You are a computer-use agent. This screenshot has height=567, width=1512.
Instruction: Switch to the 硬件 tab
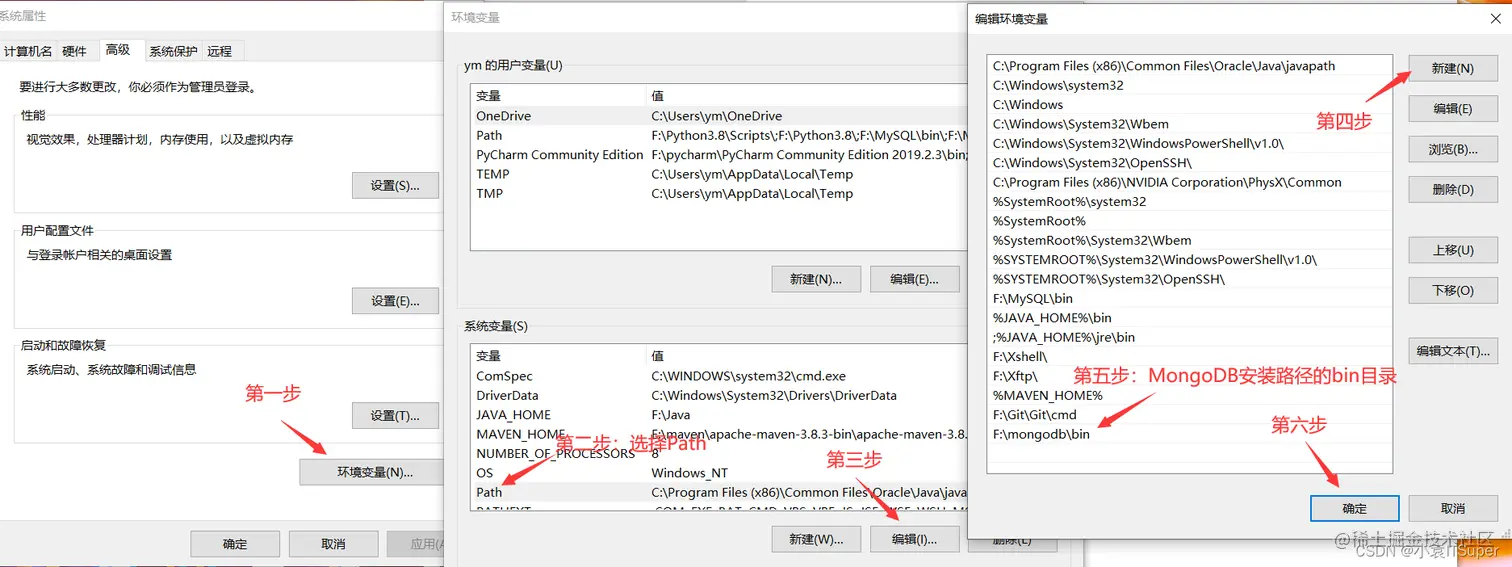click(75, 51)
